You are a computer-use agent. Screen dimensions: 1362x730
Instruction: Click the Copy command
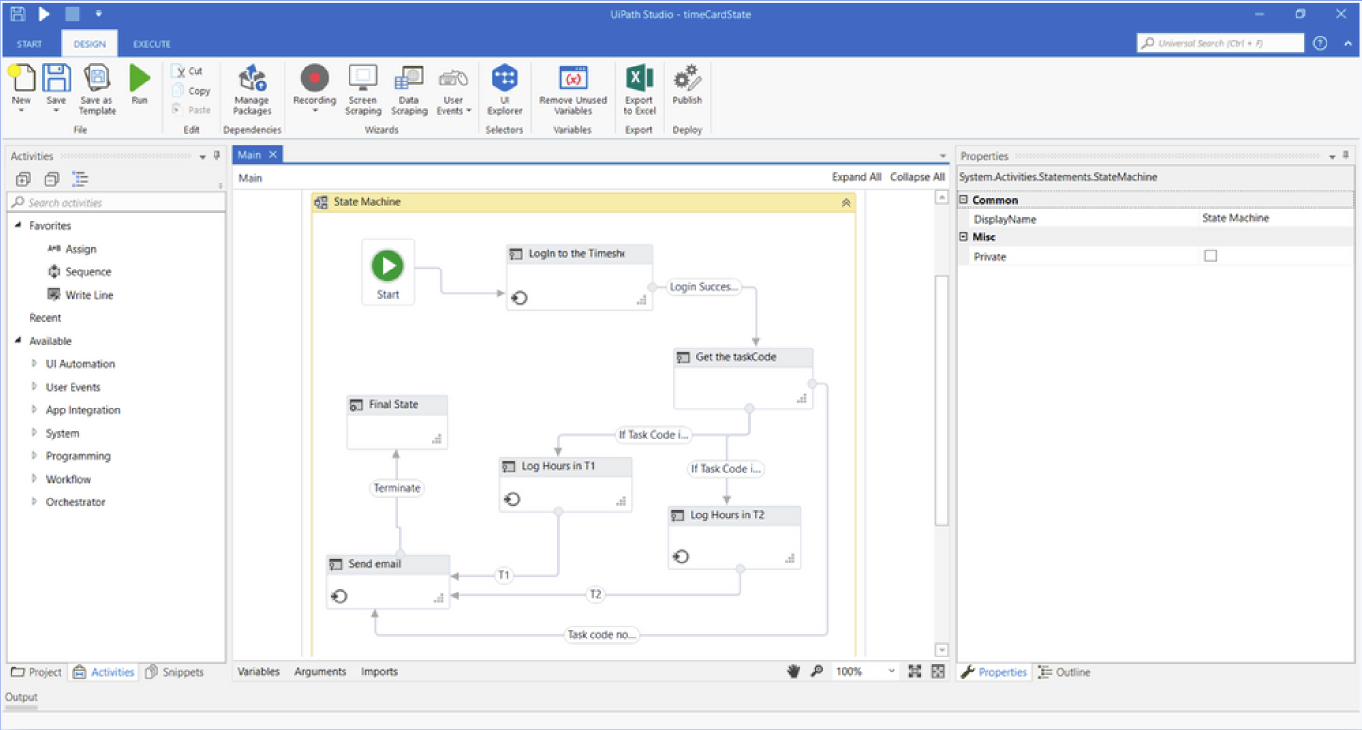click(x=190, y=91)
